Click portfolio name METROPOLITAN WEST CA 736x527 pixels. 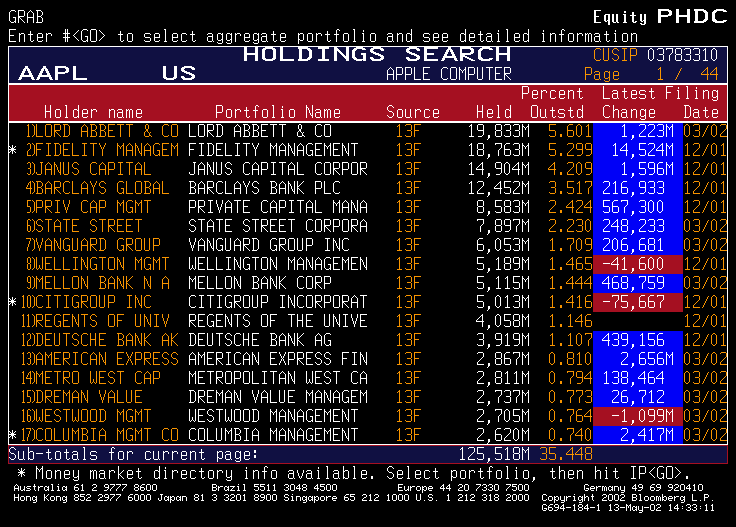coord(278,378)
